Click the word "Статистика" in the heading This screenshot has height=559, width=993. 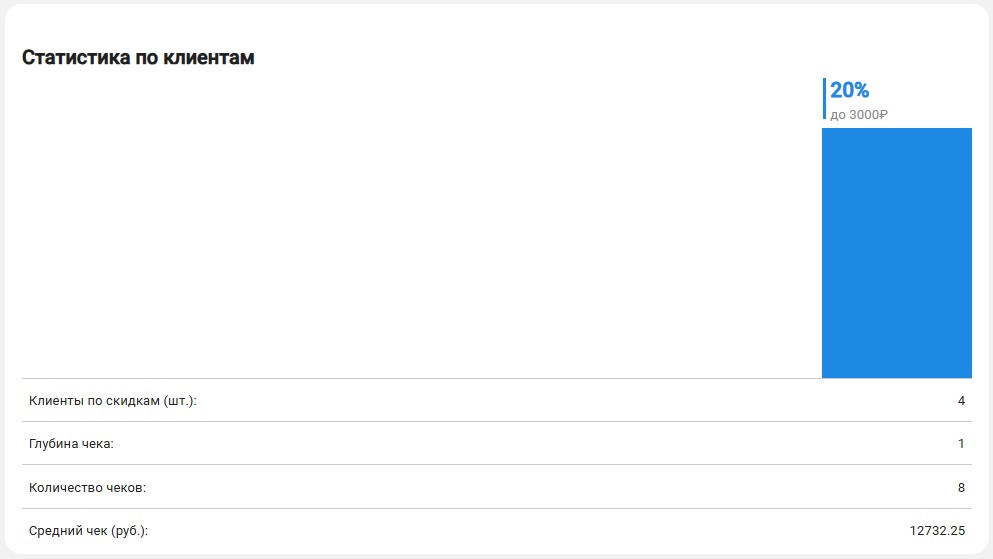click(x=76, y=58)
